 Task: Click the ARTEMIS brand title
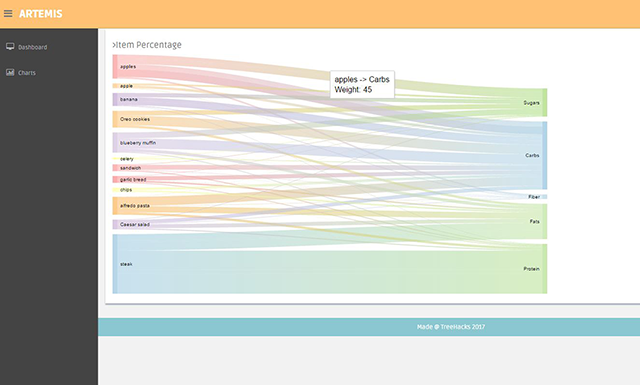pyautogui.click(x=41, y=14)
